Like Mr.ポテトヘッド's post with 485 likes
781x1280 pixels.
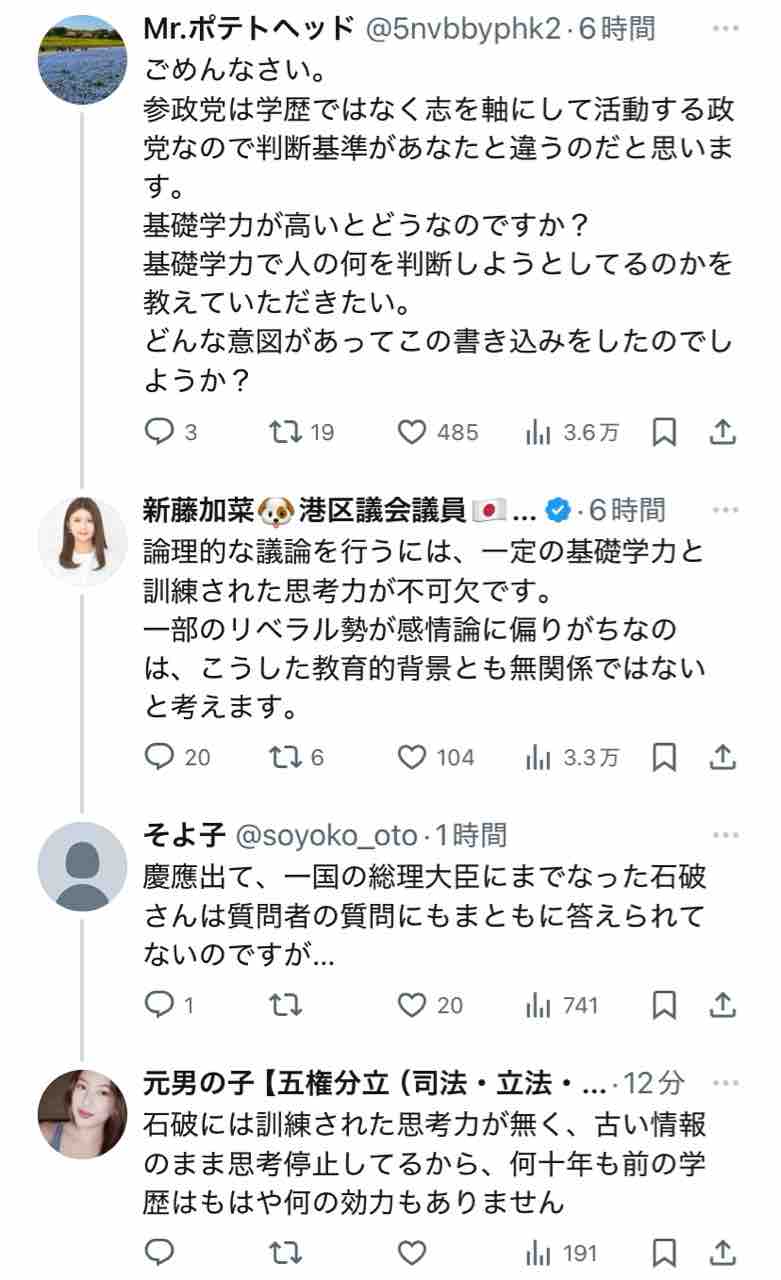coord(412,432)
